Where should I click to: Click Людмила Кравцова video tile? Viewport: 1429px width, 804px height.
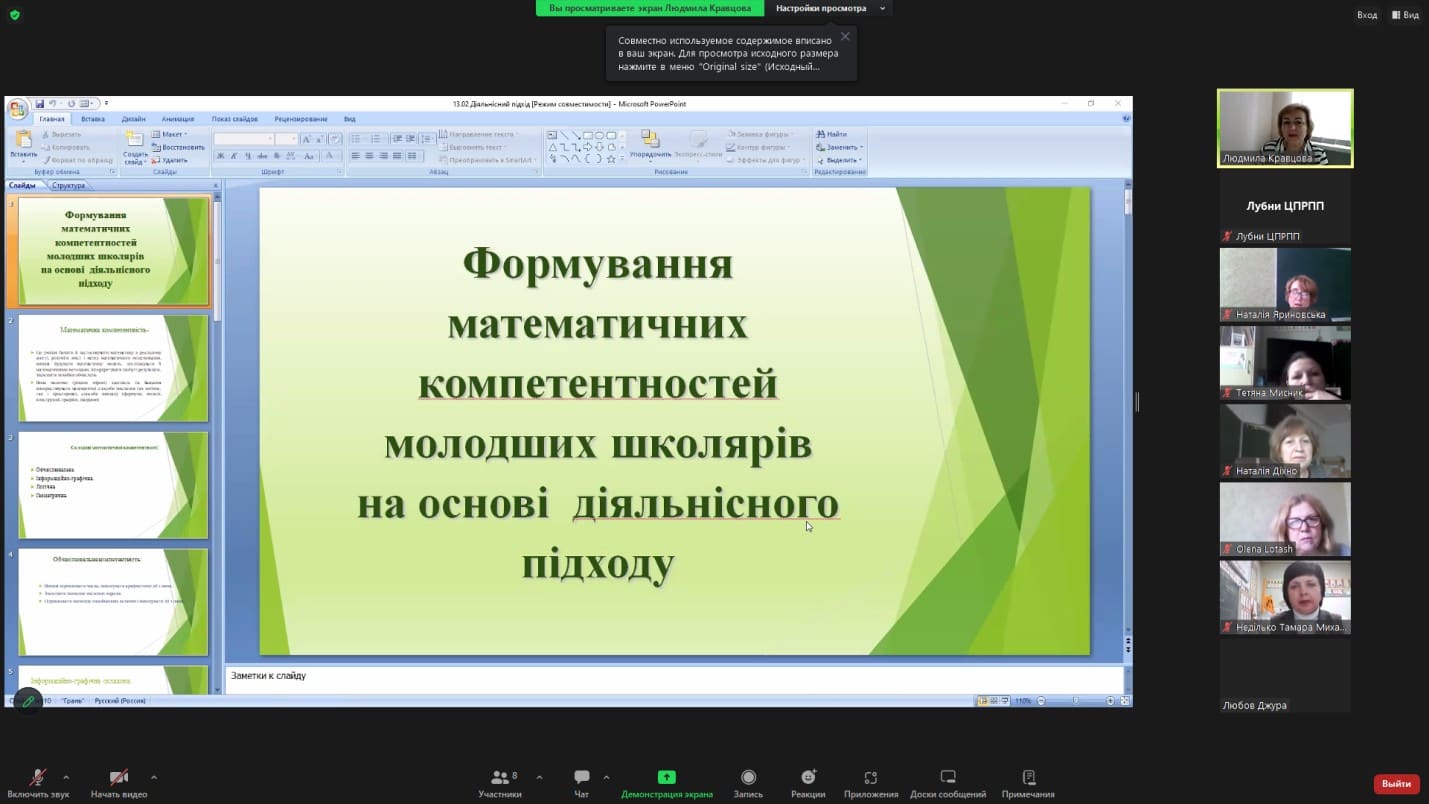[x=1285, y=128]
